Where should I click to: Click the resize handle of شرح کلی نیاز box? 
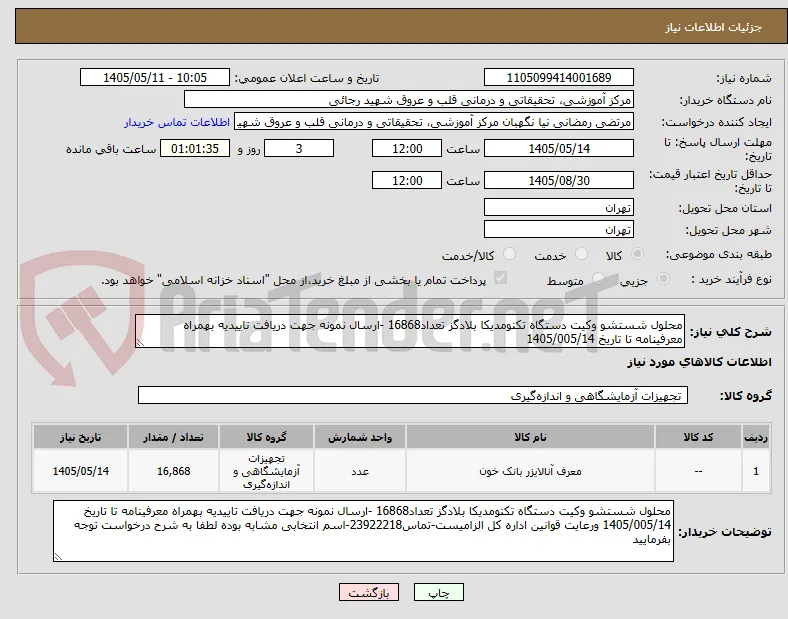pyautogui.click(x=140, y=343)
